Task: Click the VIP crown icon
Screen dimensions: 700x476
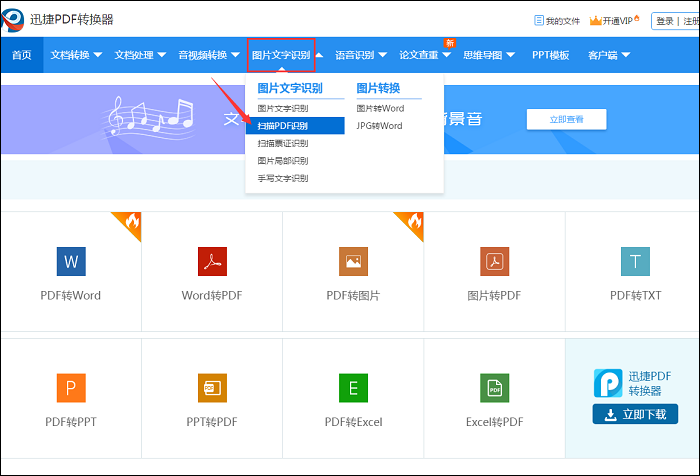Action: point(596,21)
